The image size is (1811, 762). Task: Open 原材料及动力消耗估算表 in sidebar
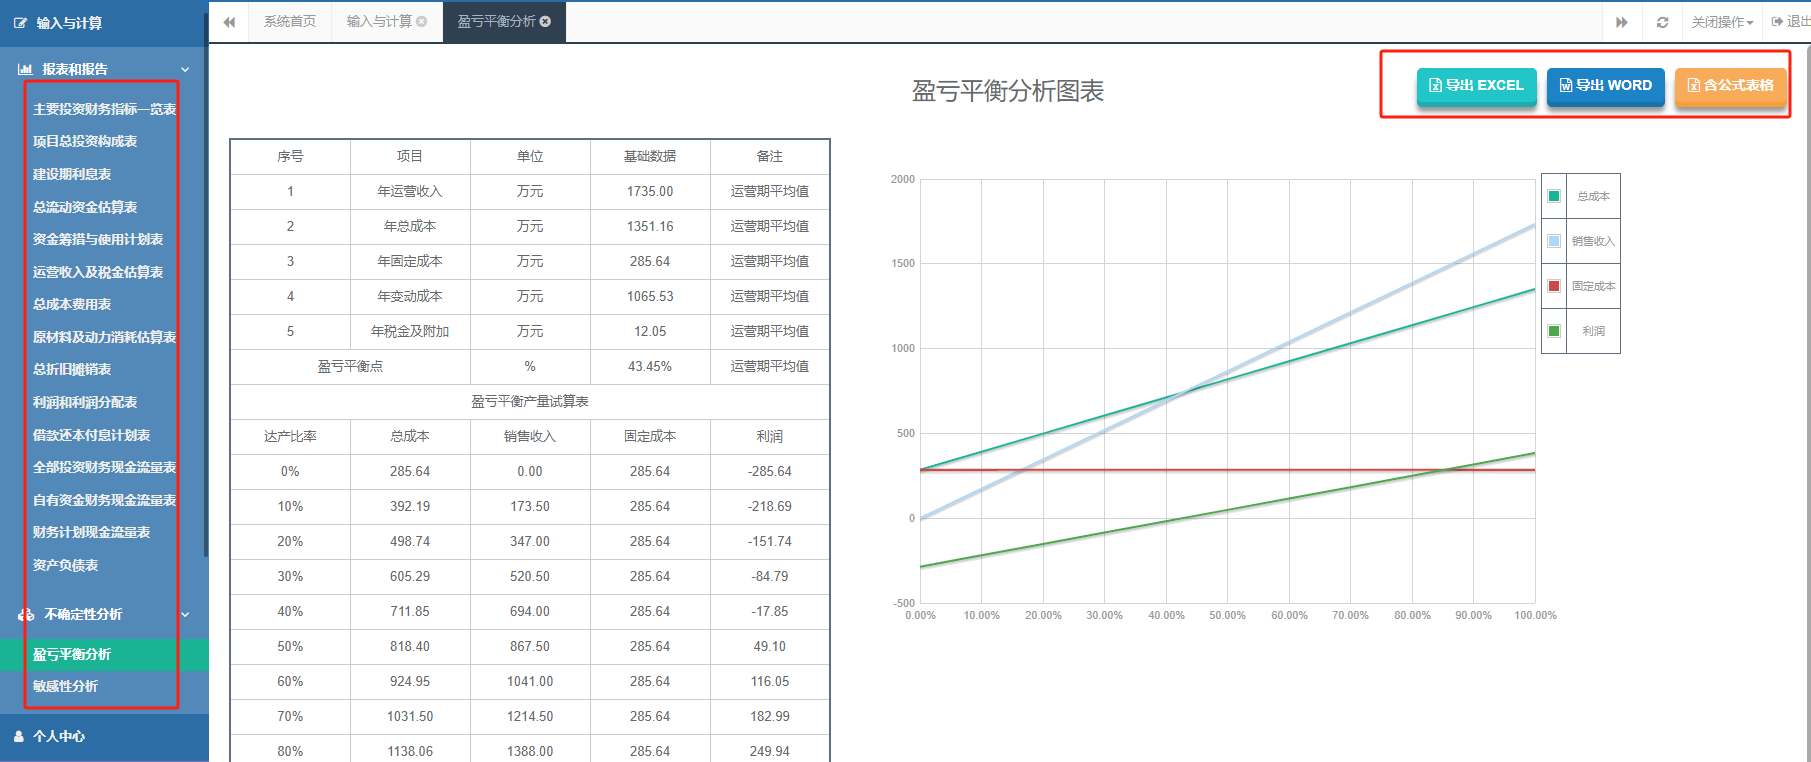tap(104, 337)
